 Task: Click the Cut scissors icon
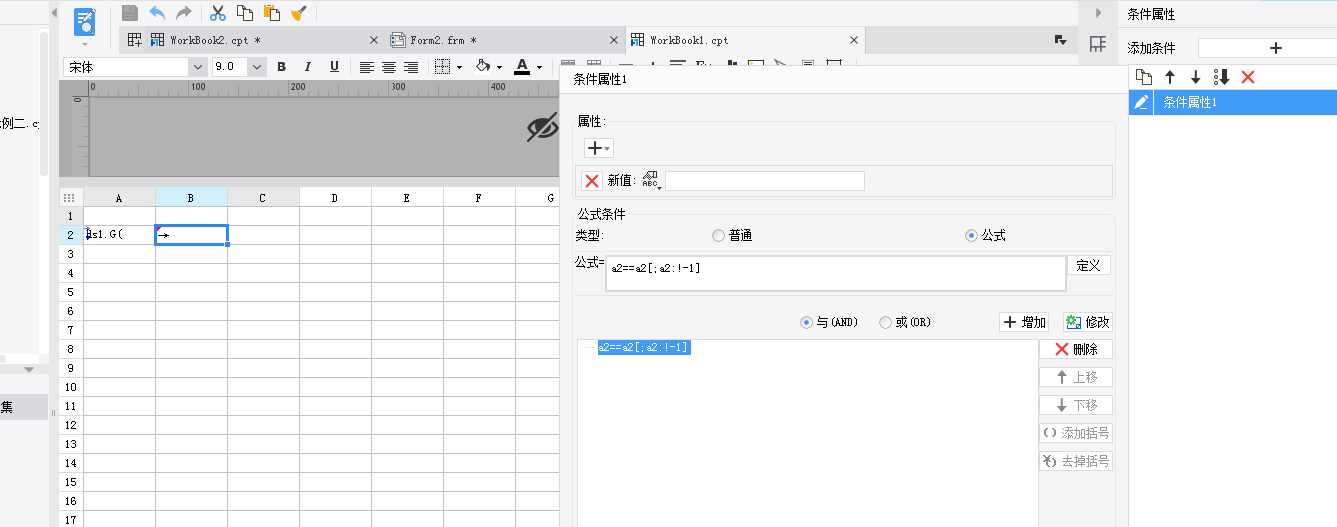pos(217,13)
